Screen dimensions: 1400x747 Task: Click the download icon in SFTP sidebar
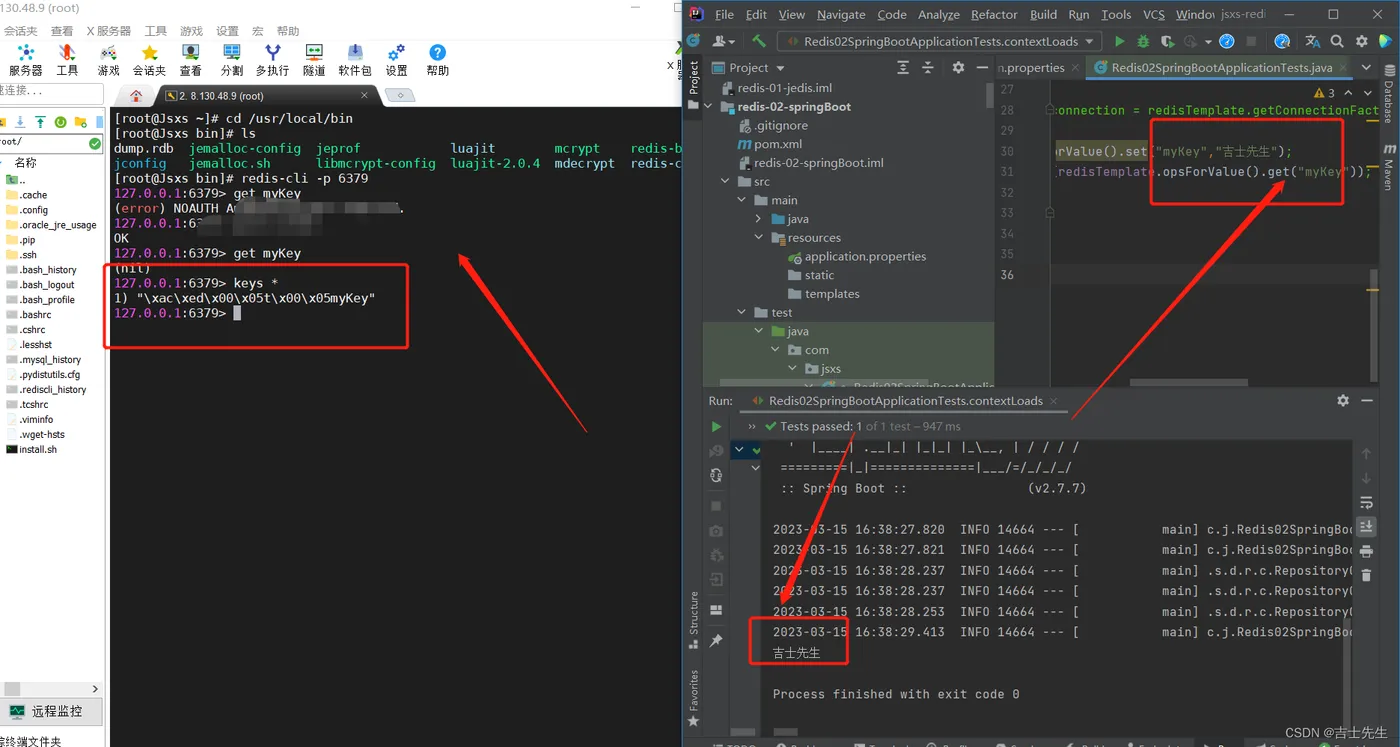(19, 122)
